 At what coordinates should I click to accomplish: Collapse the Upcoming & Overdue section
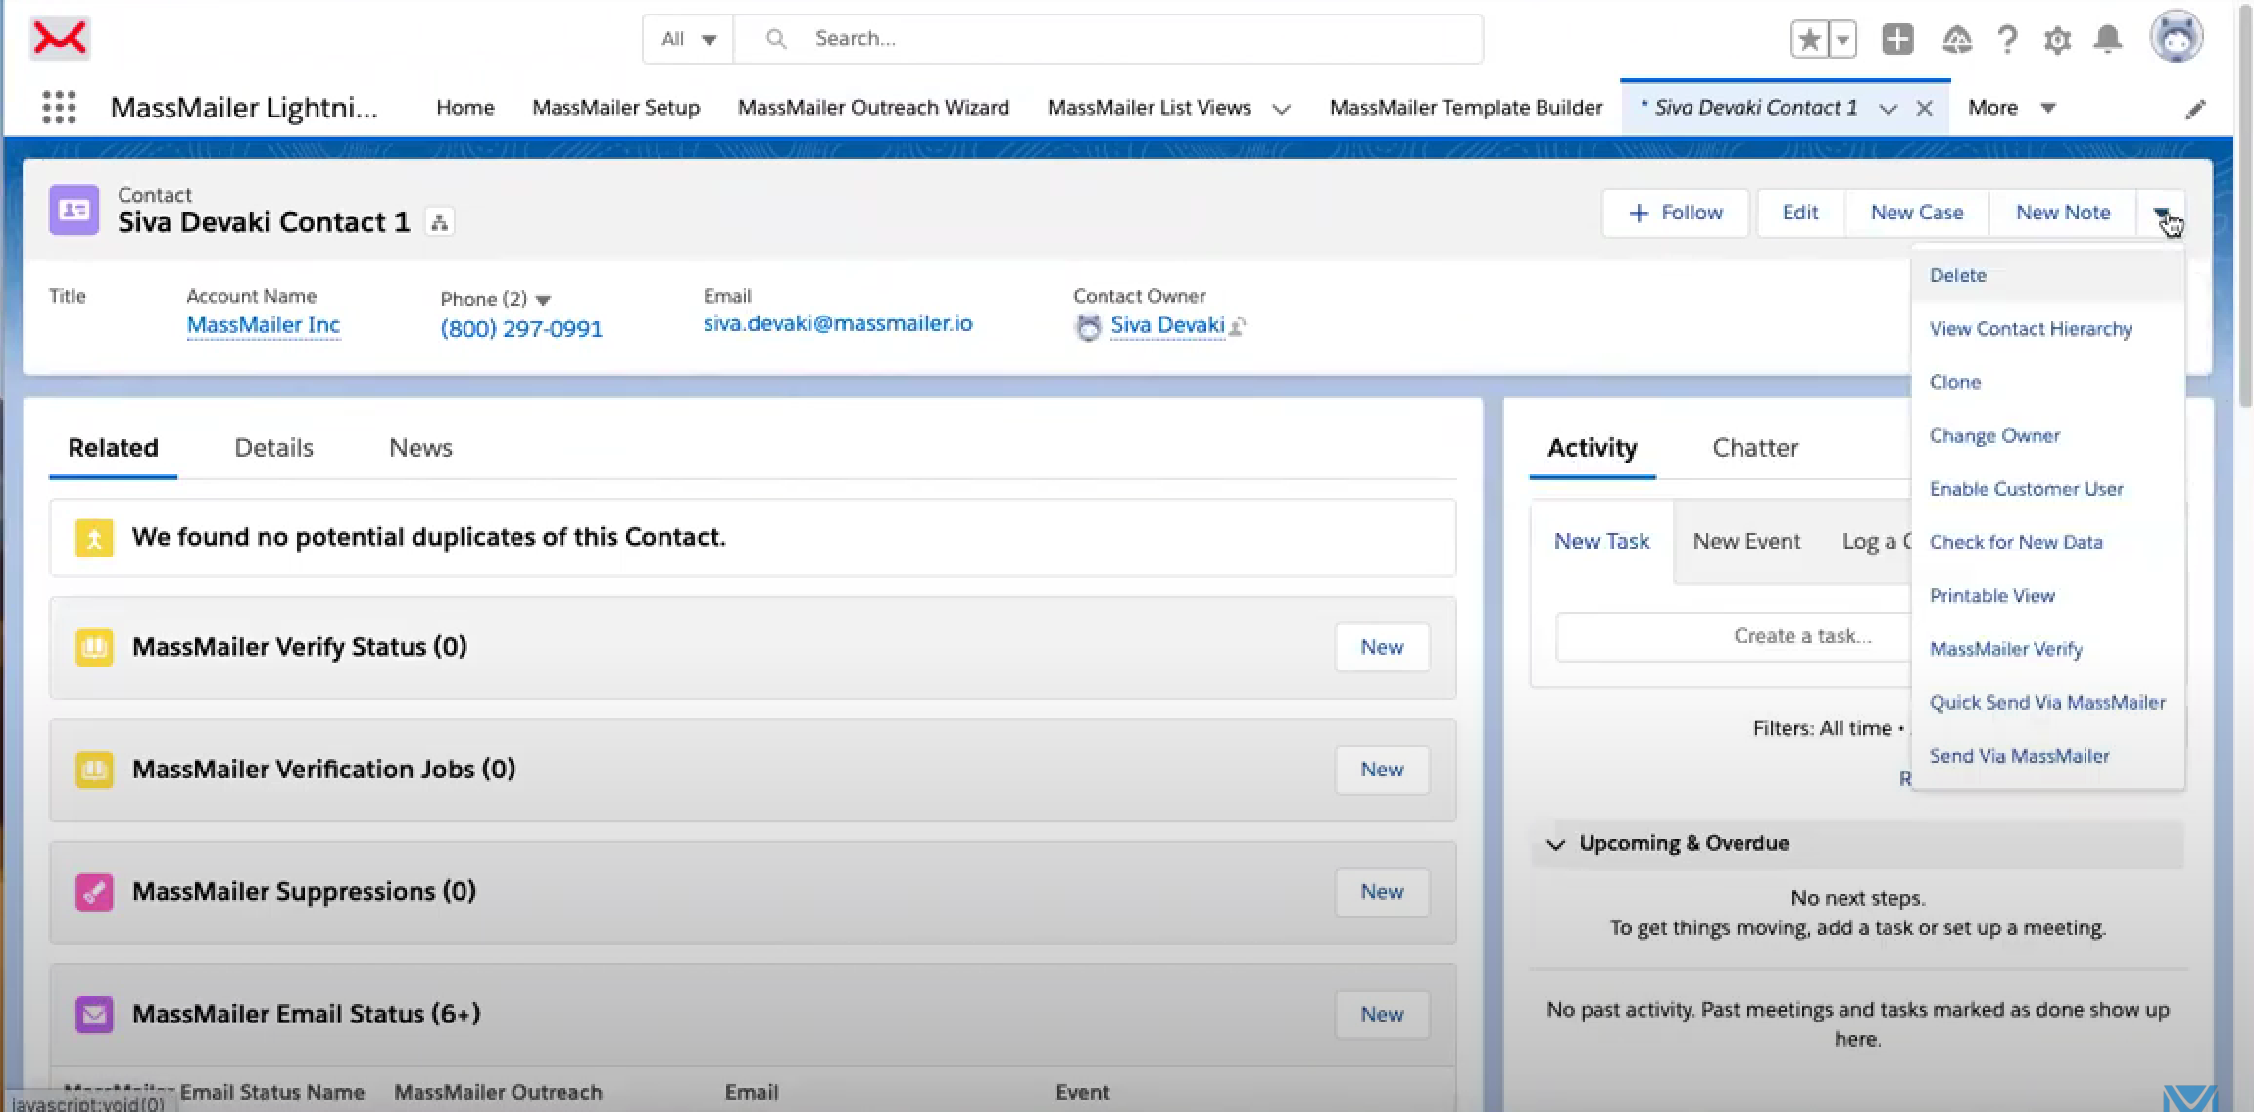click(1555, 844)
